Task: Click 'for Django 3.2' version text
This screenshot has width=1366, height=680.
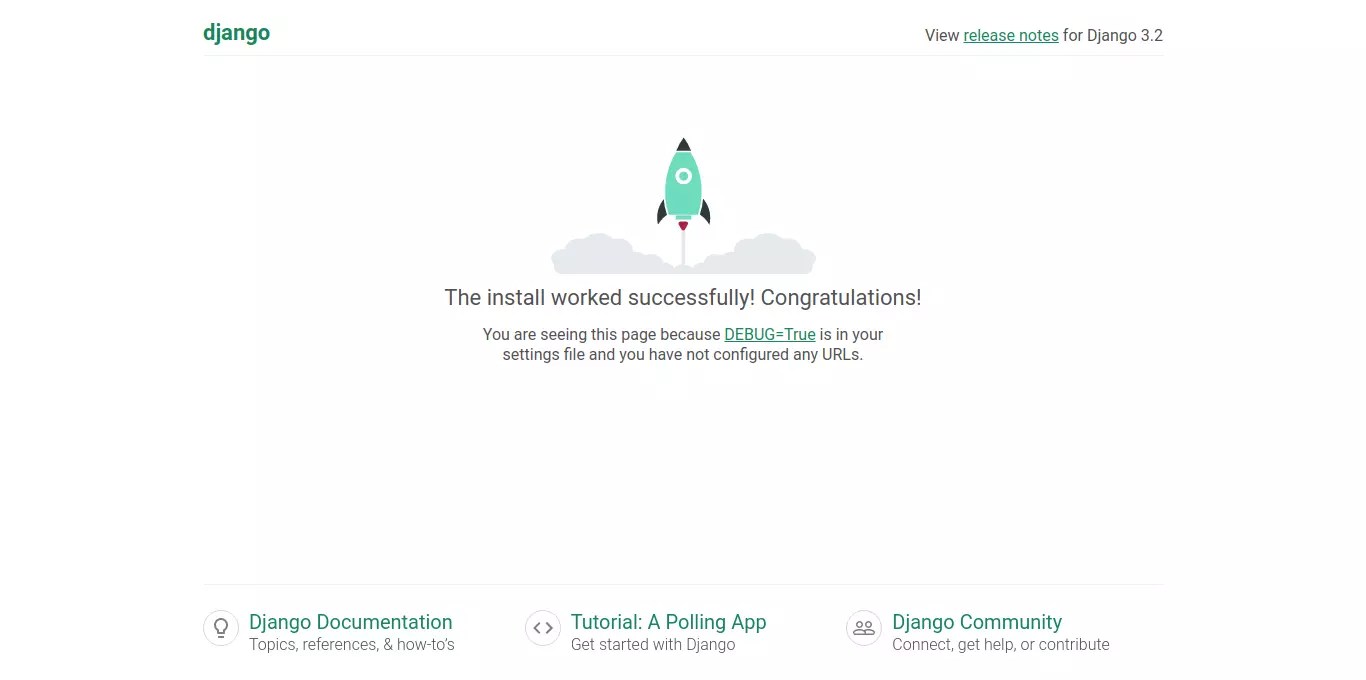Action: 1113,35
